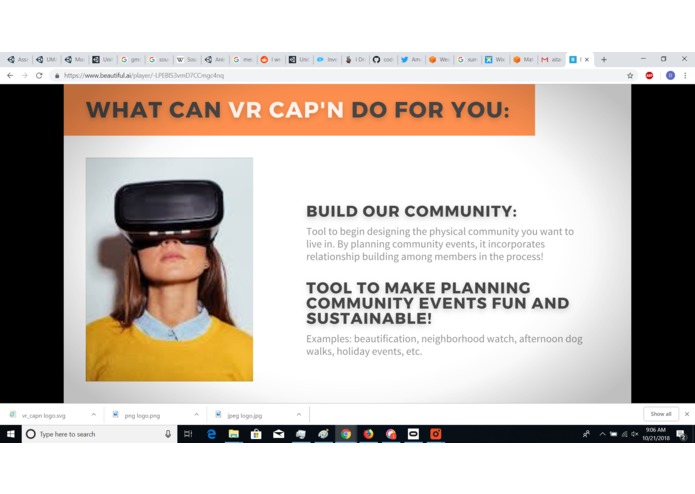Open File Explorer from the taskbar

click(x=234, y=434)
